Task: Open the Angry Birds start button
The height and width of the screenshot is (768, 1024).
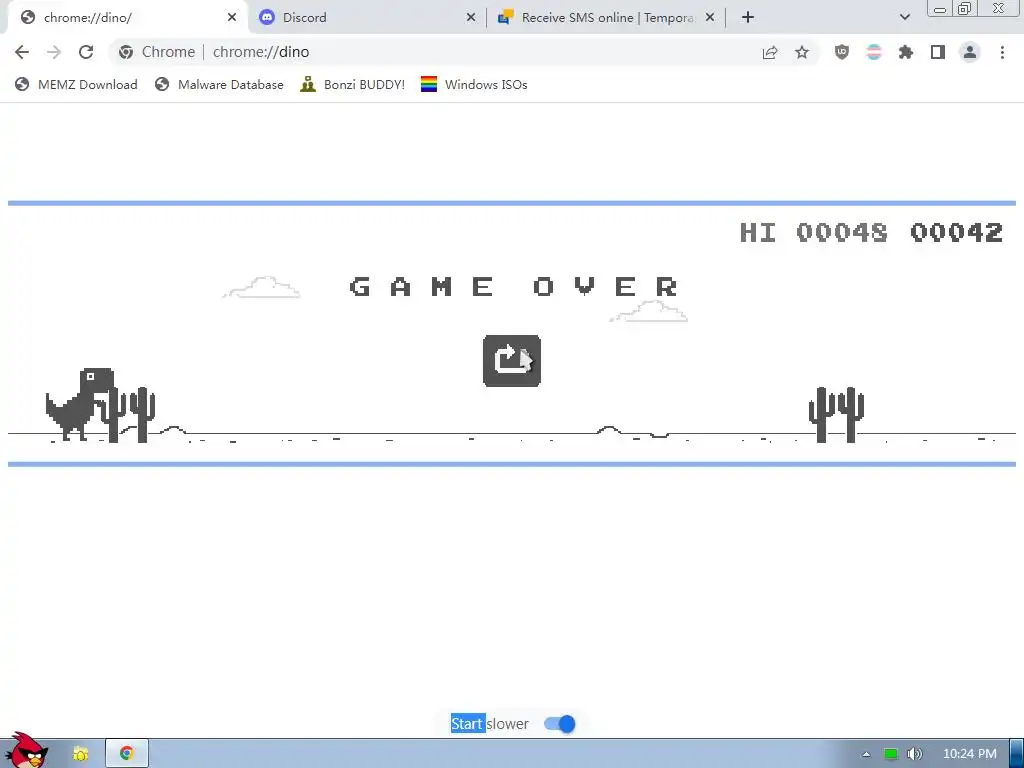Action: [x=27, y=750]
